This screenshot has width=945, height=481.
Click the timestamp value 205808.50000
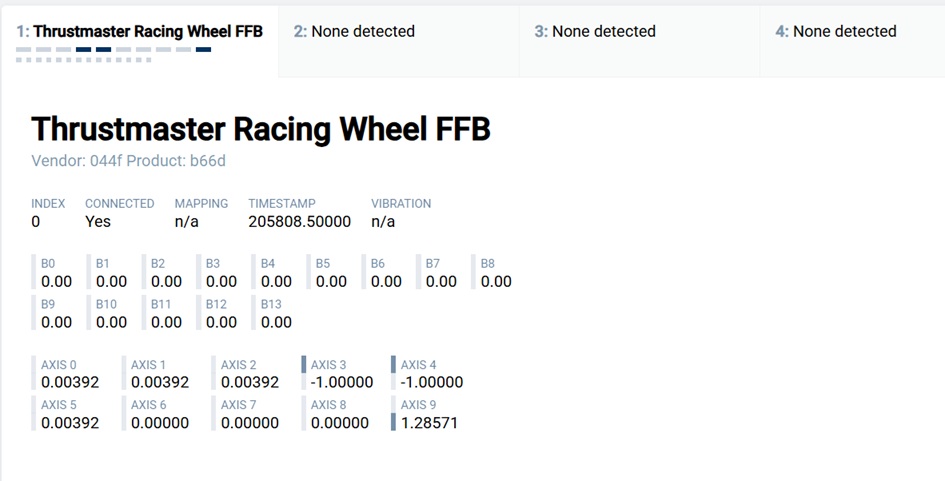click(299, 222)
